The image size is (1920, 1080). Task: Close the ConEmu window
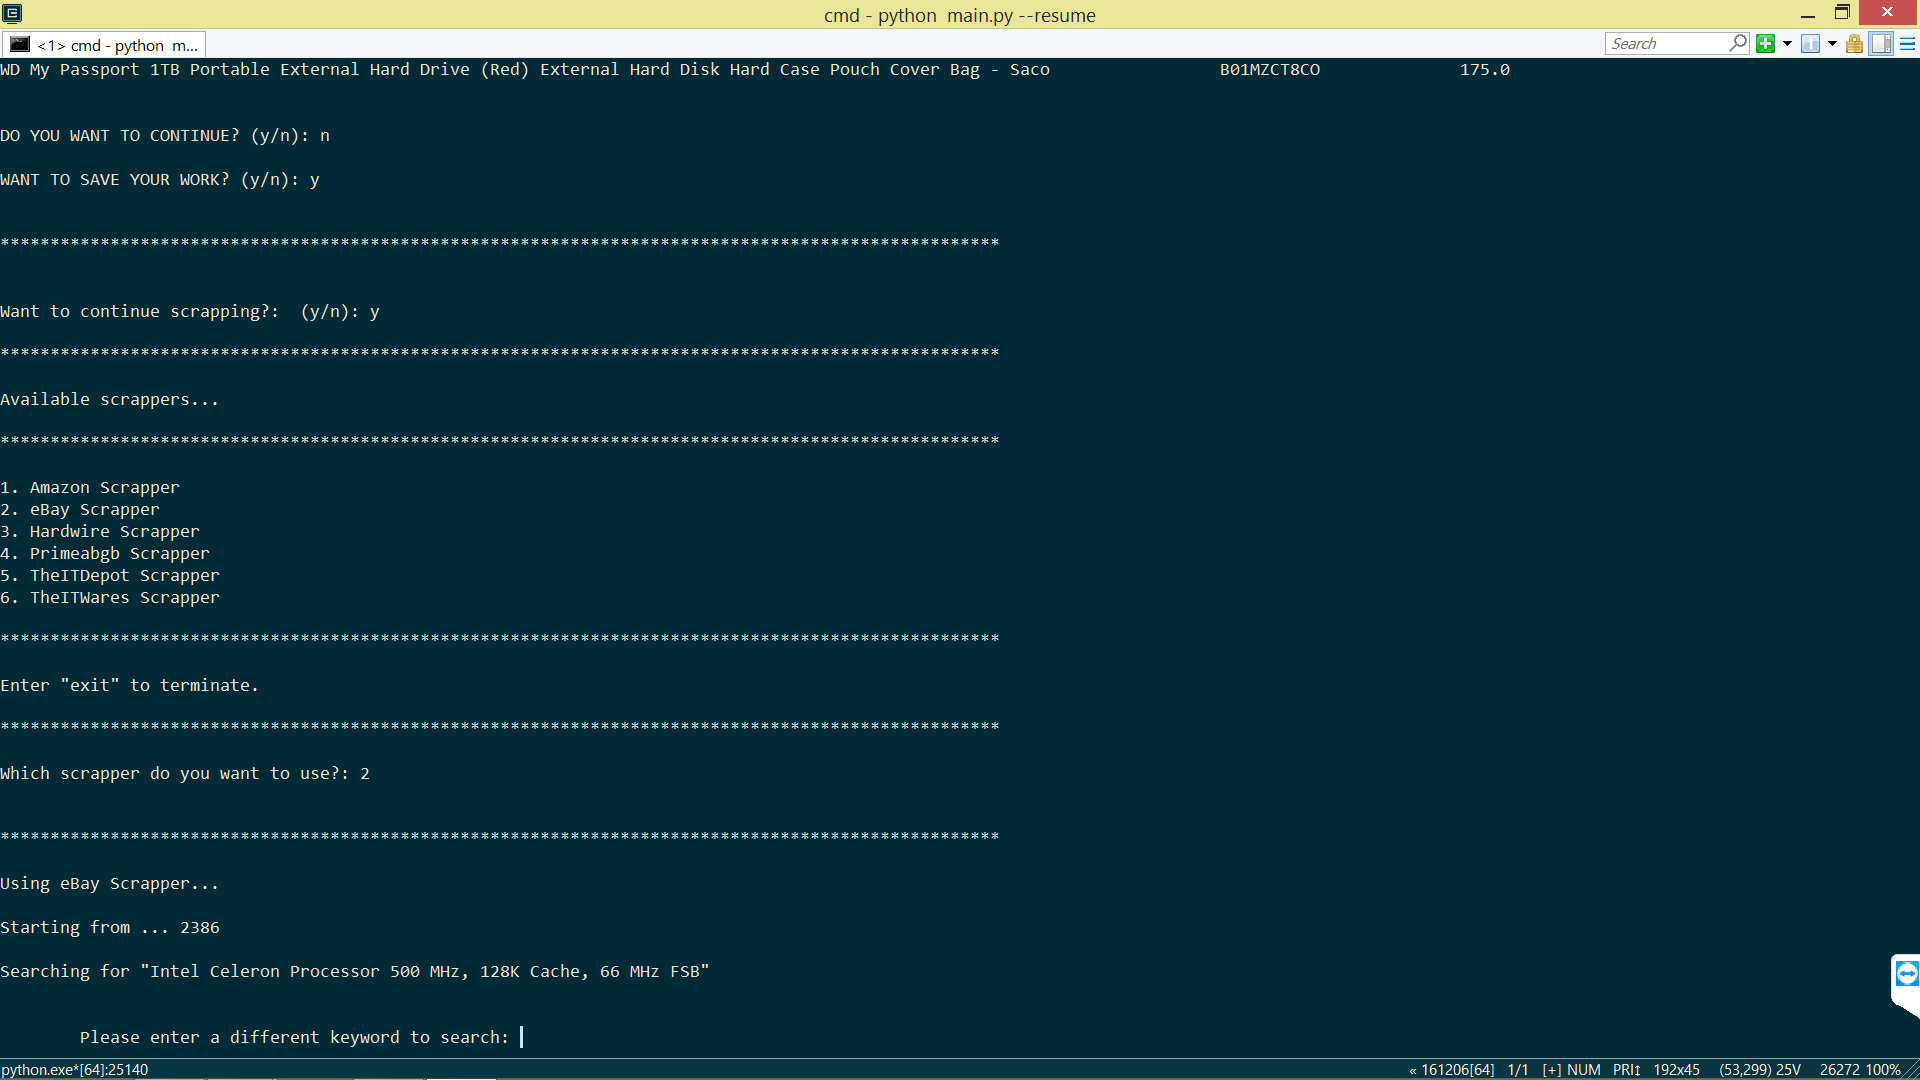[x=1887, y=12]
